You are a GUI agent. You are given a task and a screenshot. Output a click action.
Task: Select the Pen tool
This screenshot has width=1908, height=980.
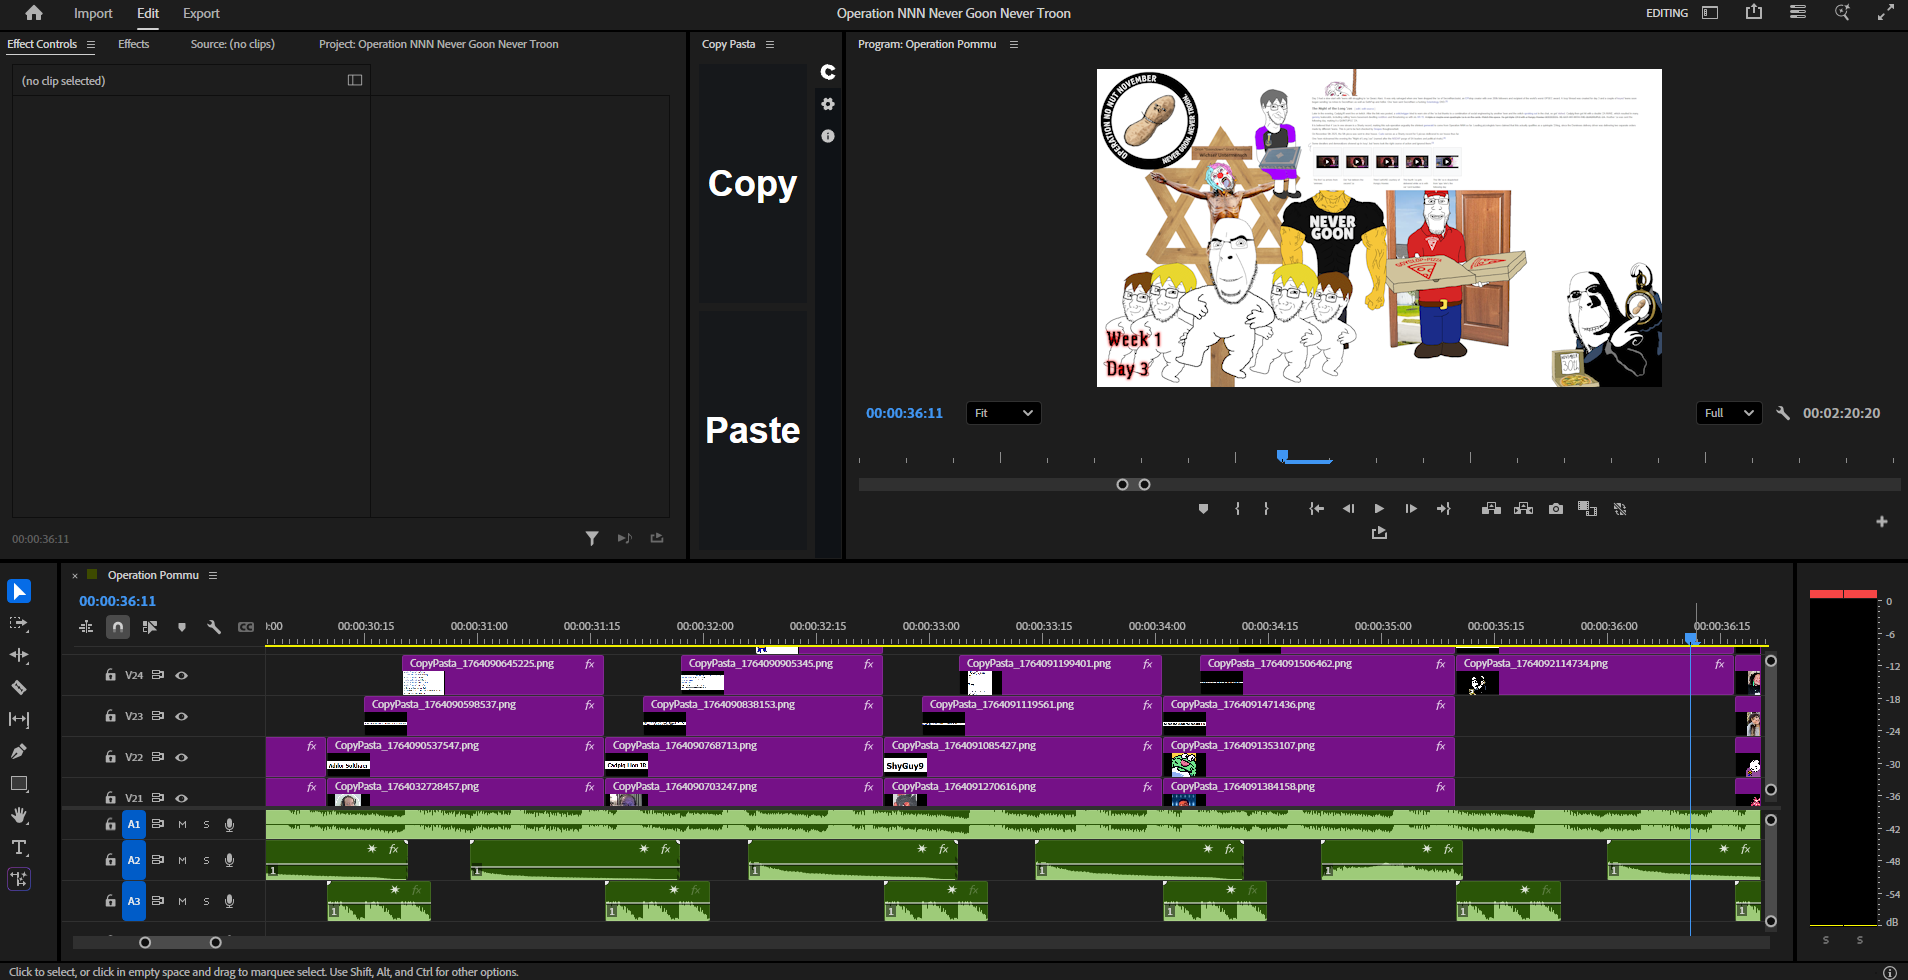(x=19, y=752)
